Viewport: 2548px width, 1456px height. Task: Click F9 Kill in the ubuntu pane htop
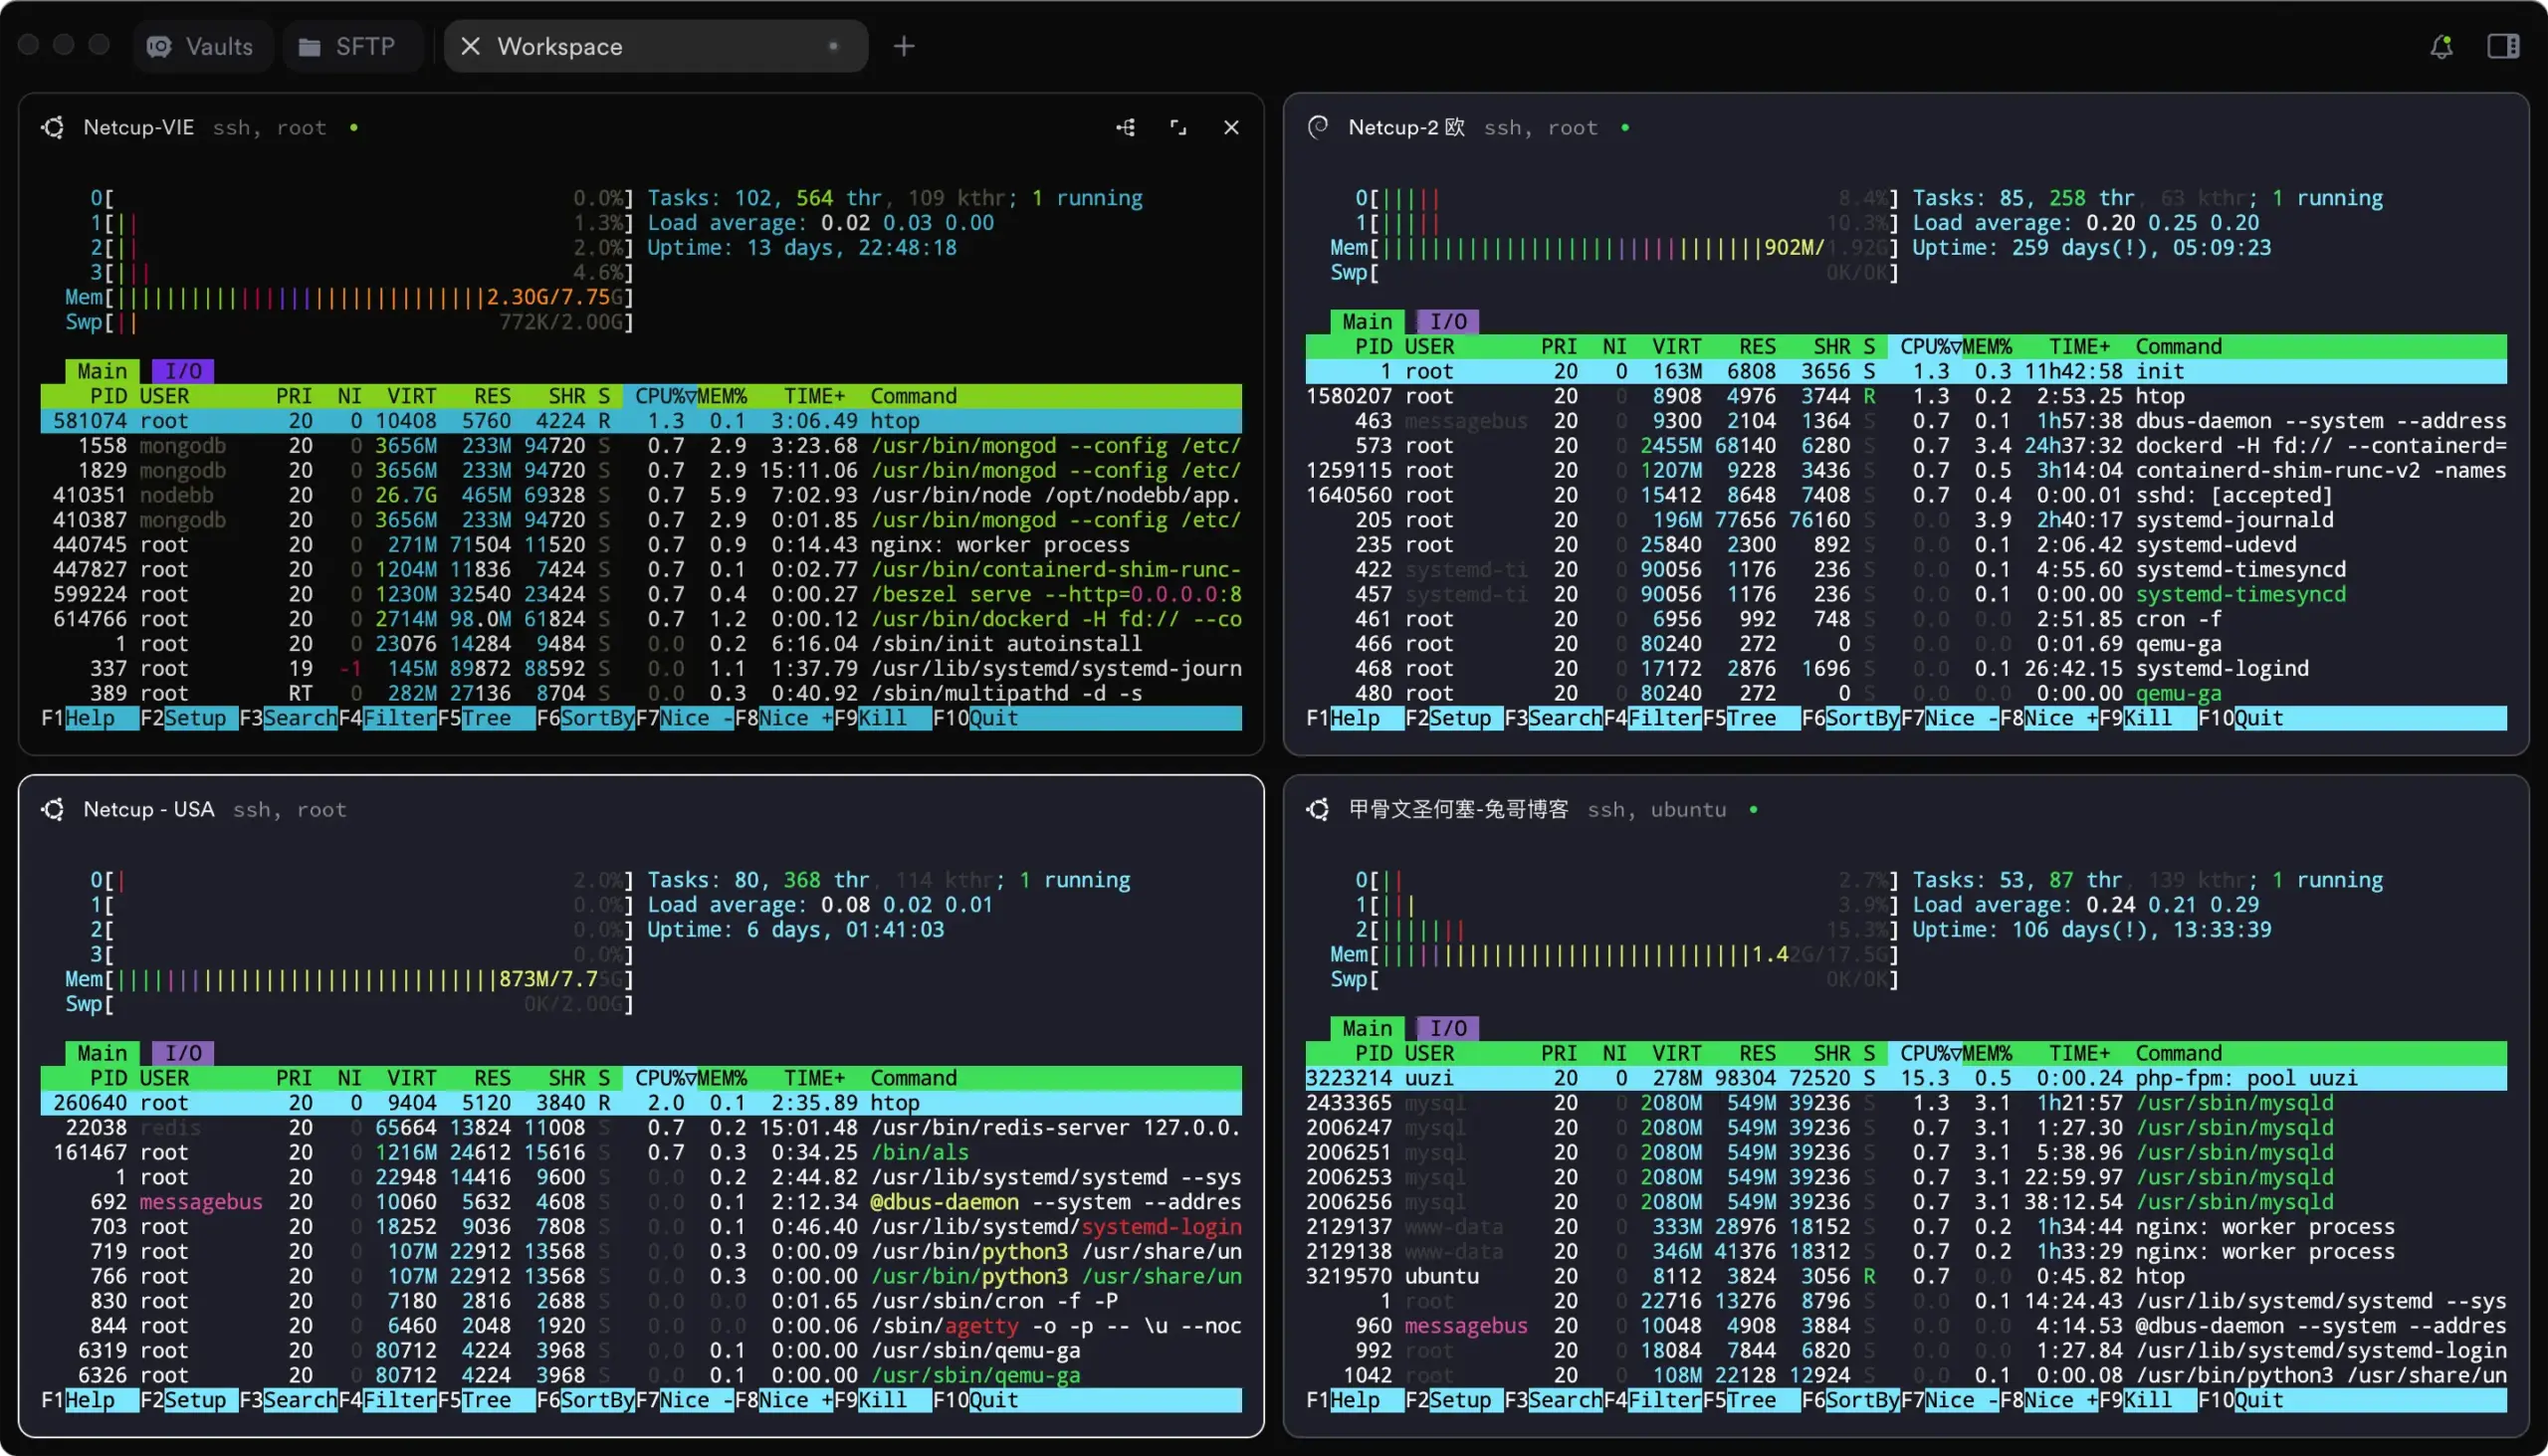(x=2146, y=1400)
